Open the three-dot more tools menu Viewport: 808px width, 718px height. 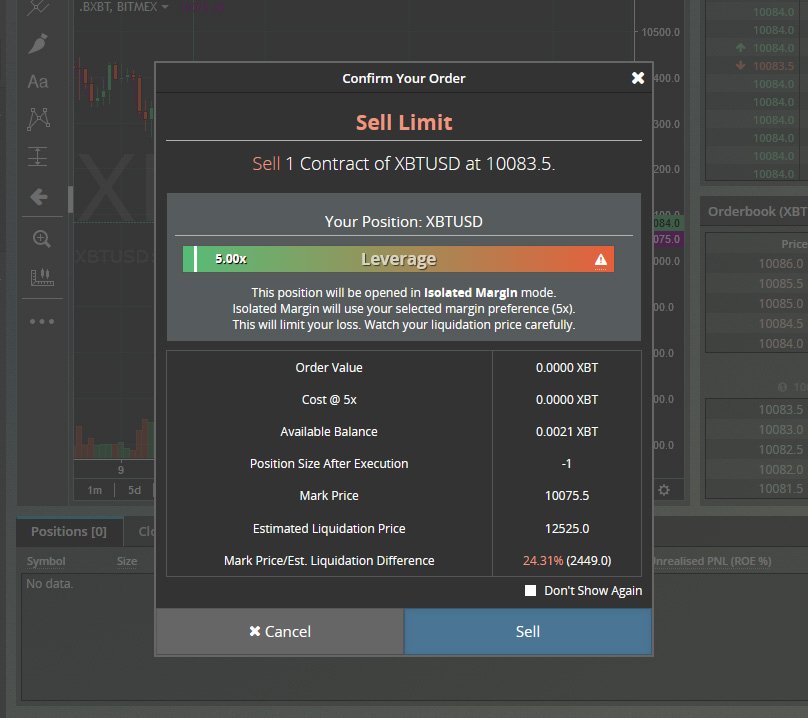point(42,322)
